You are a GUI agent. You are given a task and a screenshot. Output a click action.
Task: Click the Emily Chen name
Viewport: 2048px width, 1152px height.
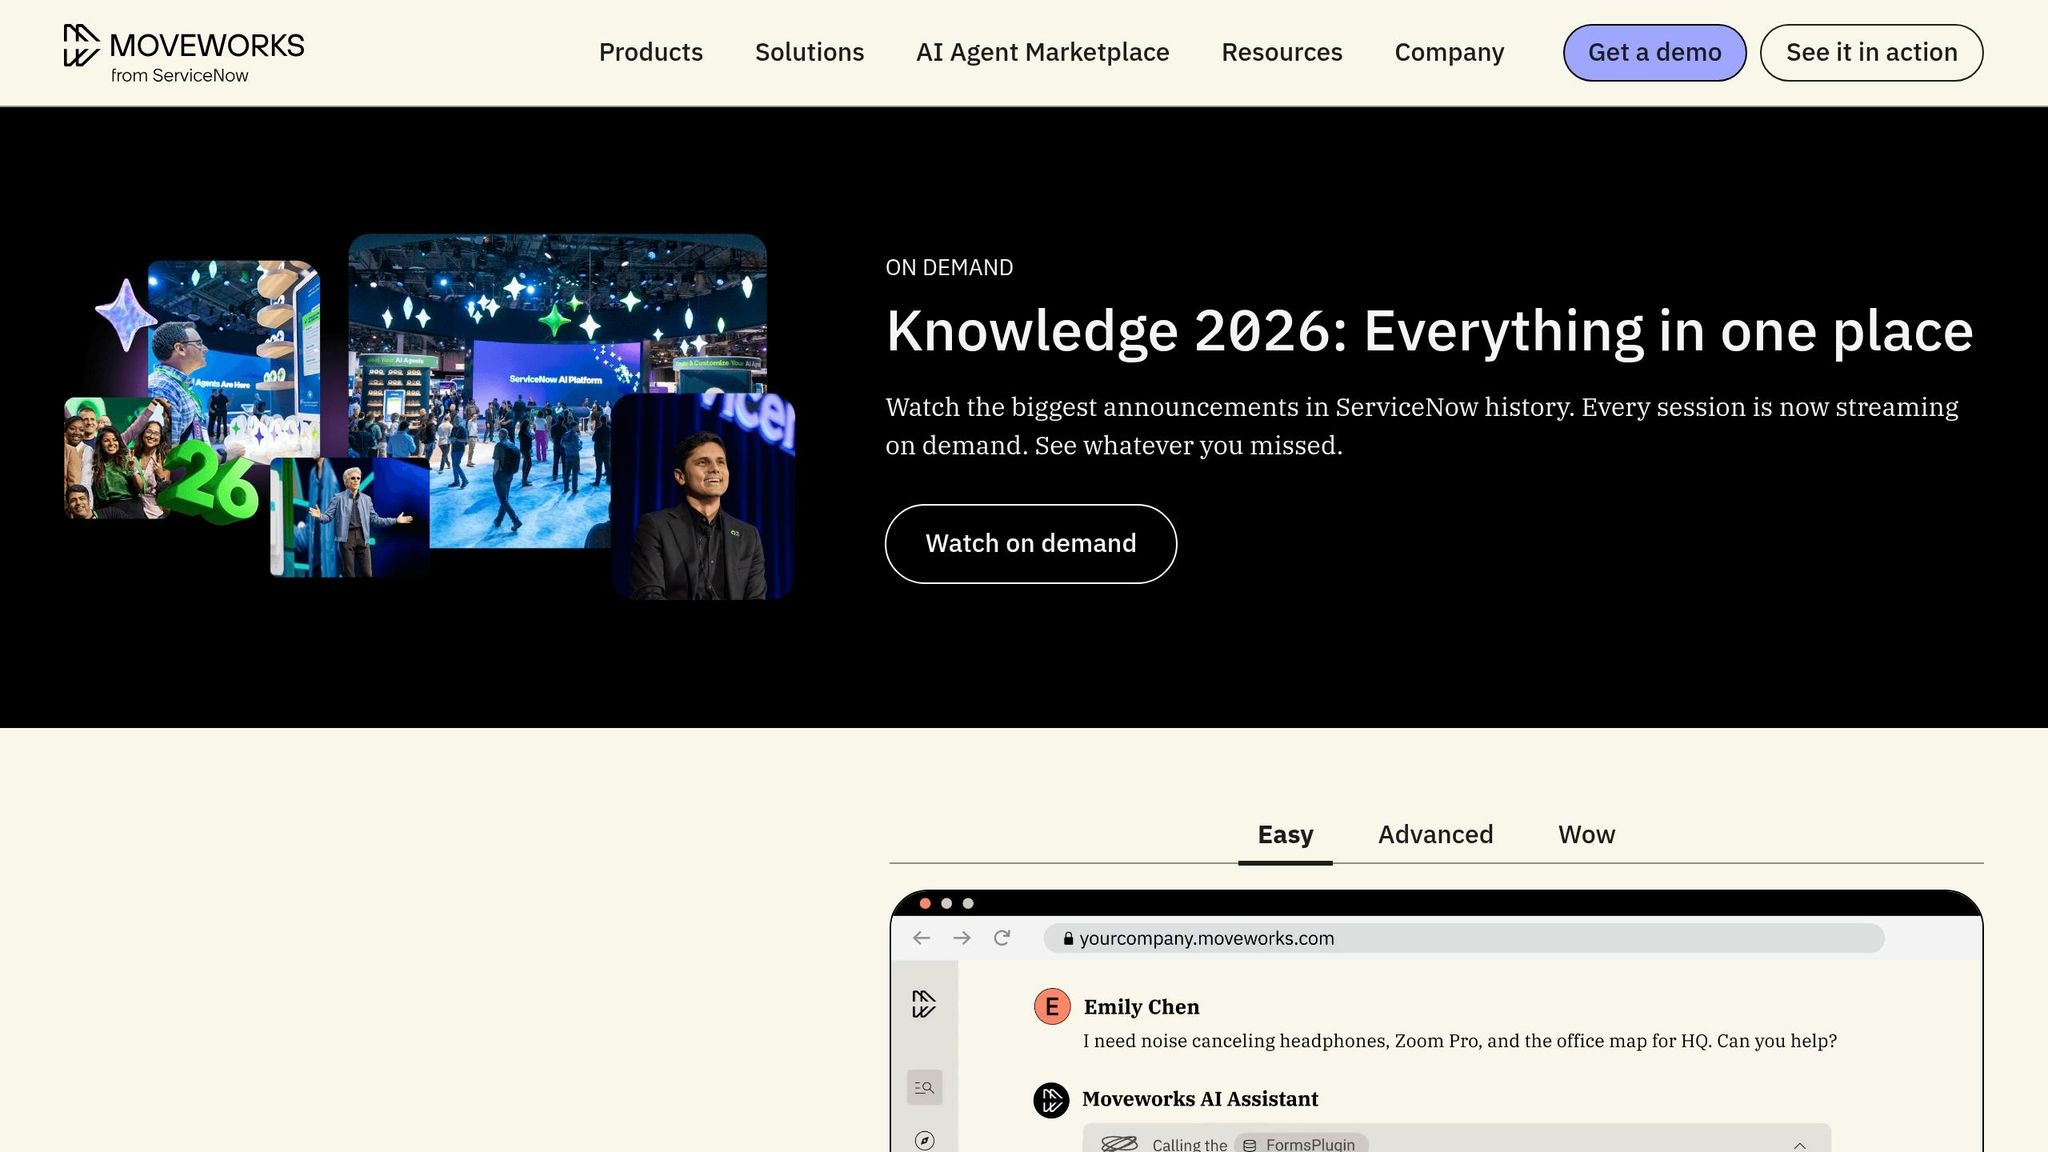pos(1141,1007)
